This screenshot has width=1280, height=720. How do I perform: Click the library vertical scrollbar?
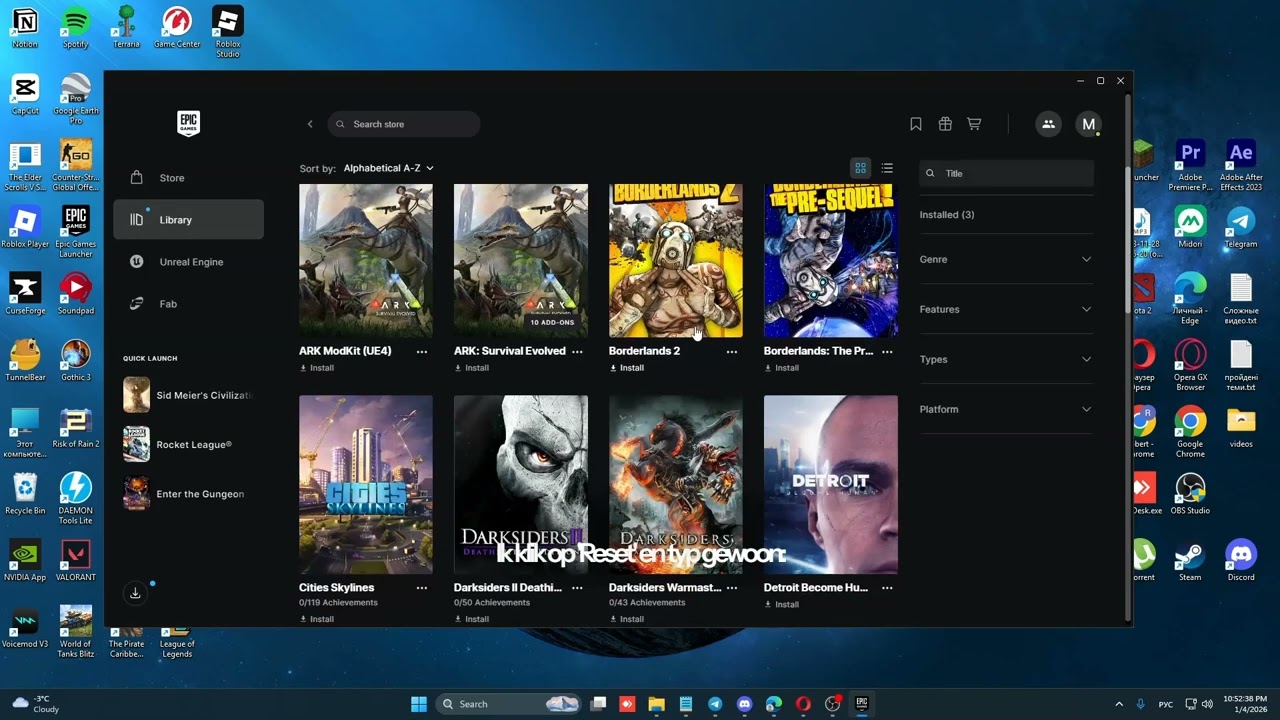(1129, 240)
